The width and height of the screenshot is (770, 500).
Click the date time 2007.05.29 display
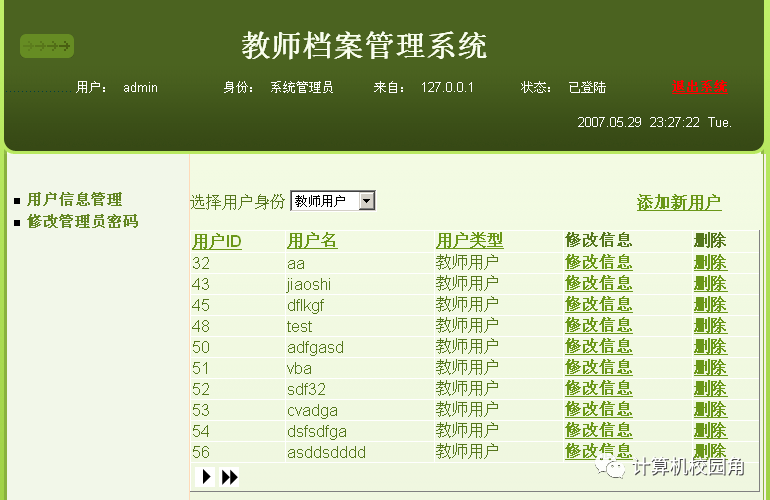point(654,122)
